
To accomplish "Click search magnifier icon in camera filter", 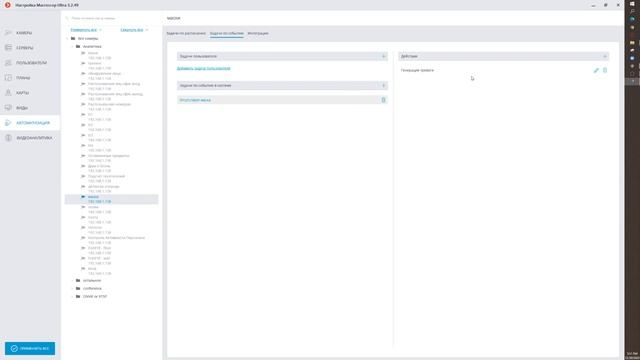I will (x=67, y=18).
